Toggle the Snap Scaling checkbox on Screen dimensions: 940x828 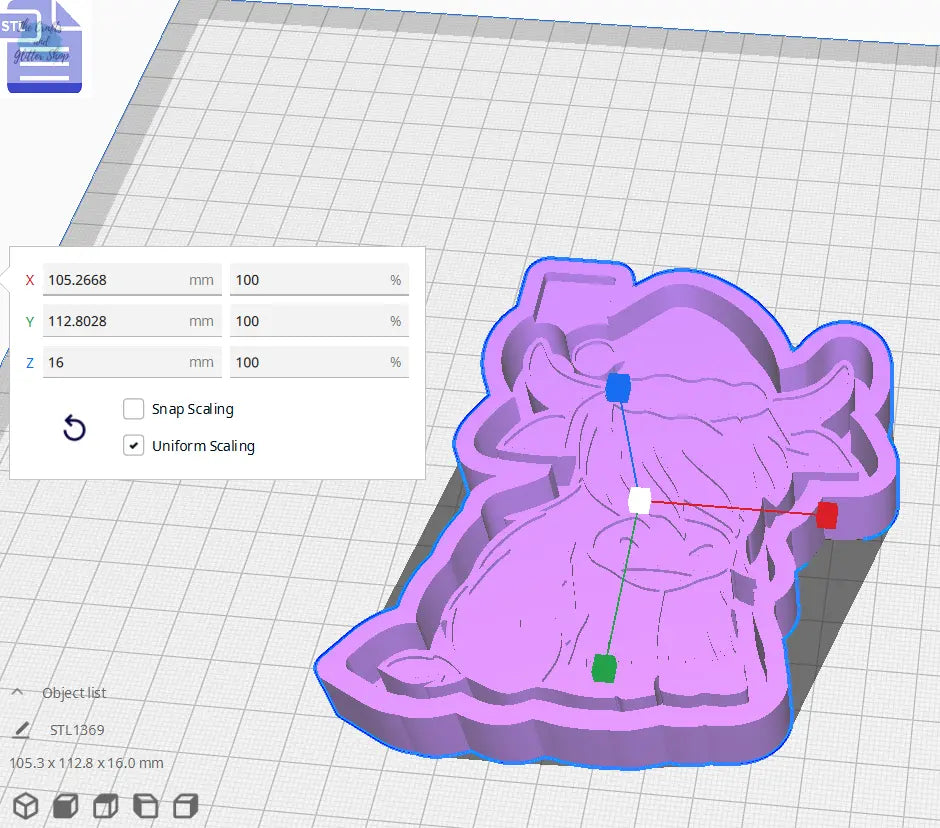tap(133, 408)
